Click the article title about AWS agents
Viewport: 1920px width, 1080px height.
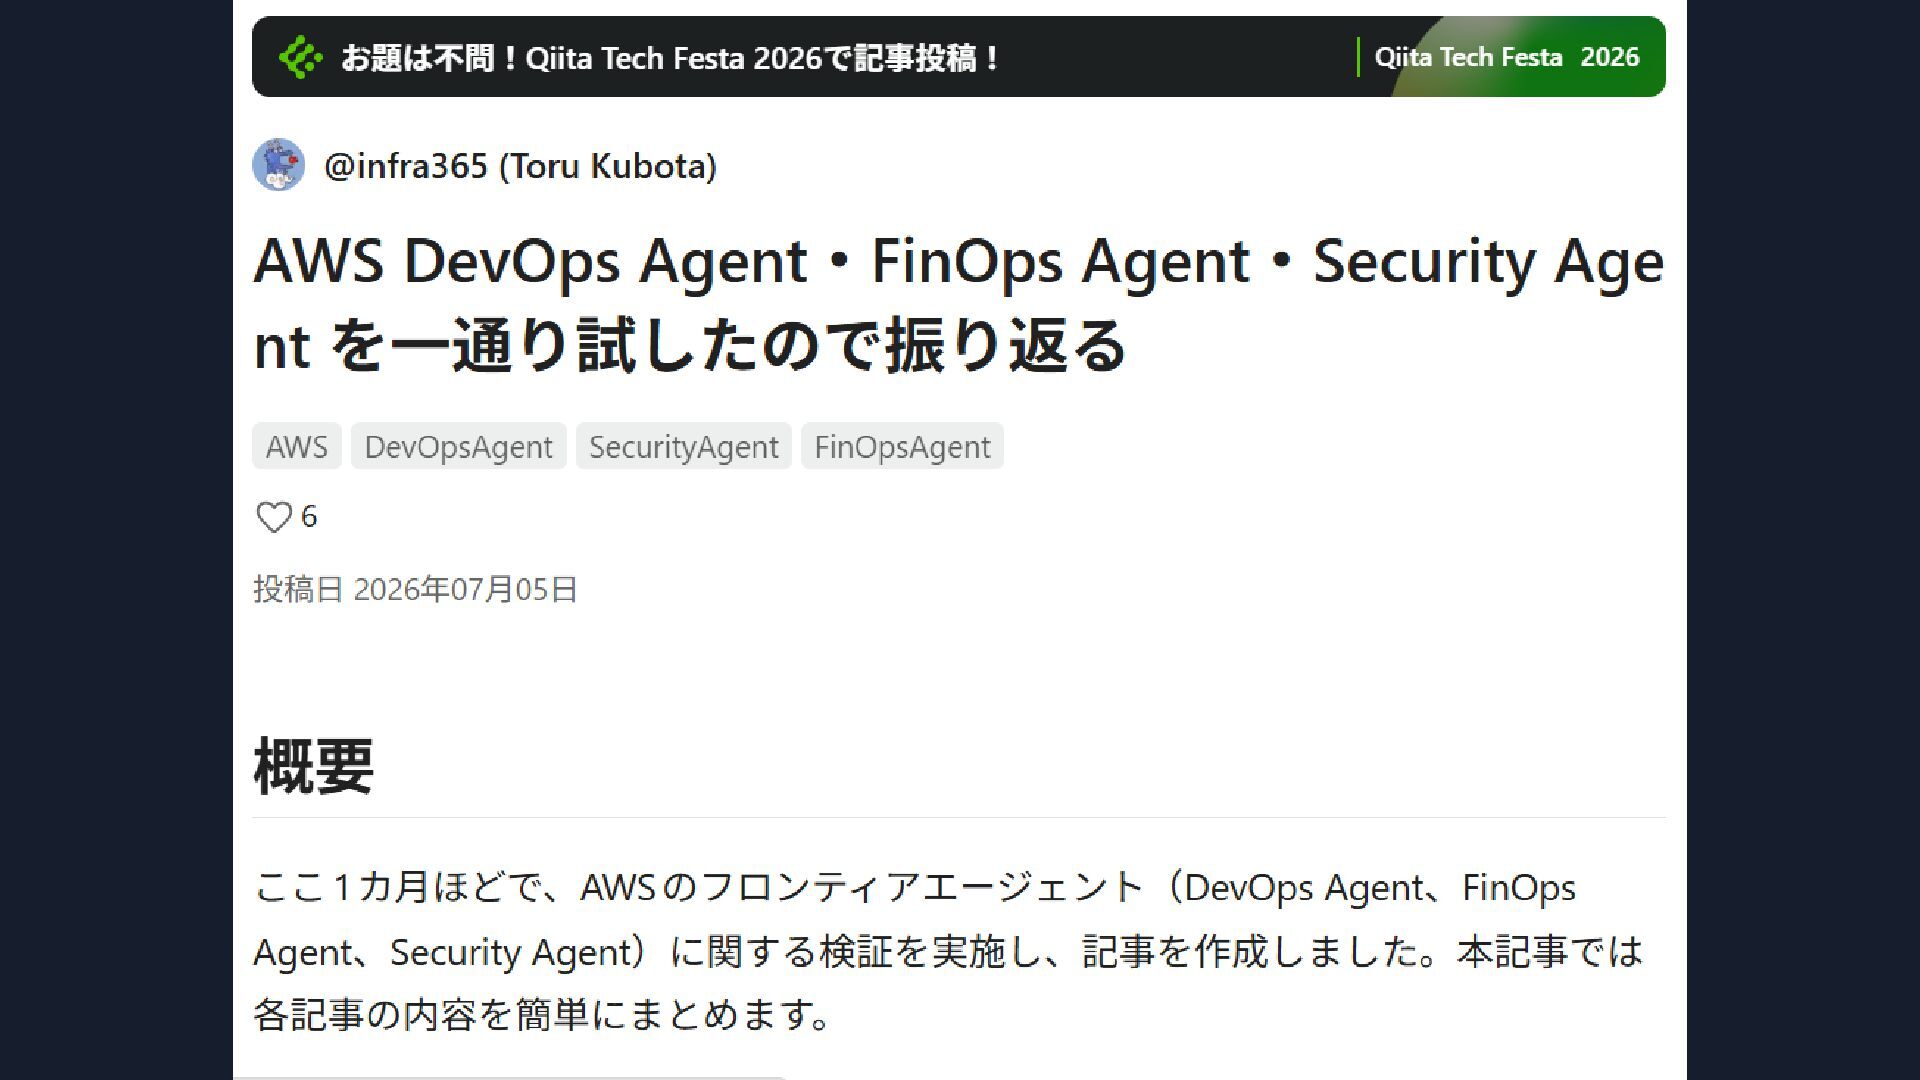(x=958, y=302)
